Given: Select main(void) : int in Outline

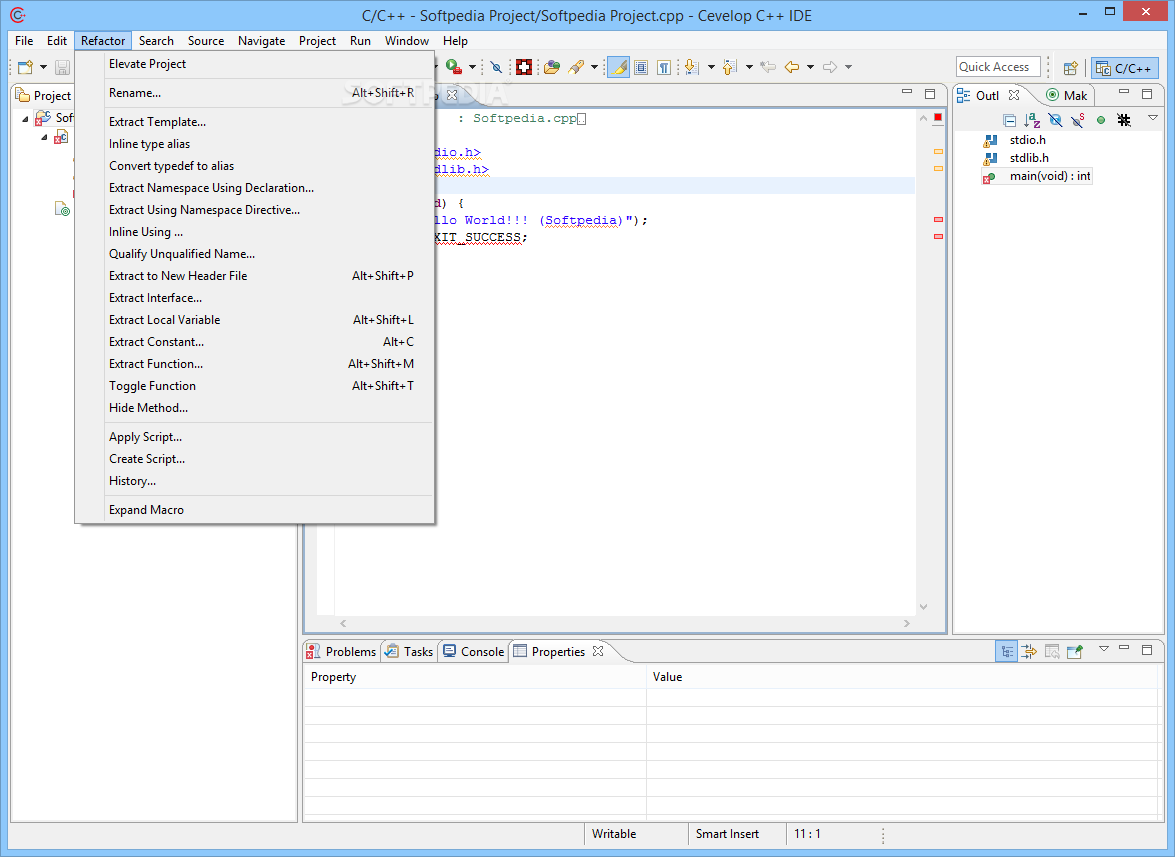Looking at the screenshot, I should point(1050,176).
